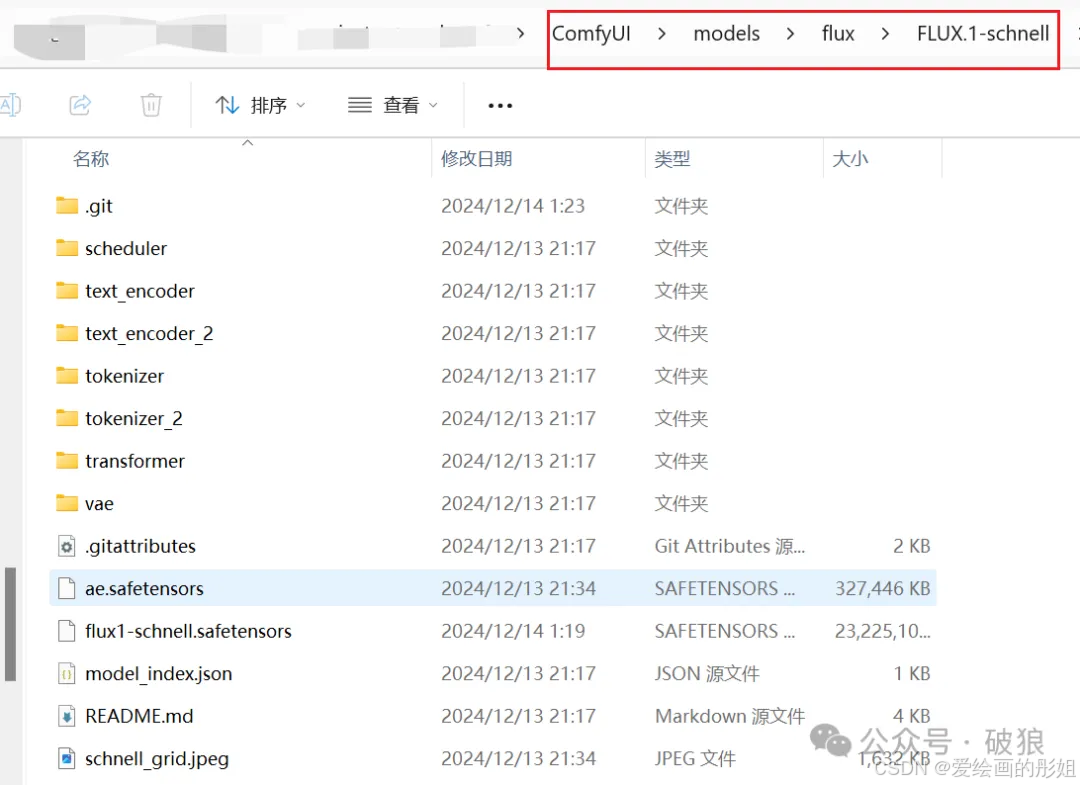
Task: Open the 查看 view dropdown
Action: tap(393, 105)
